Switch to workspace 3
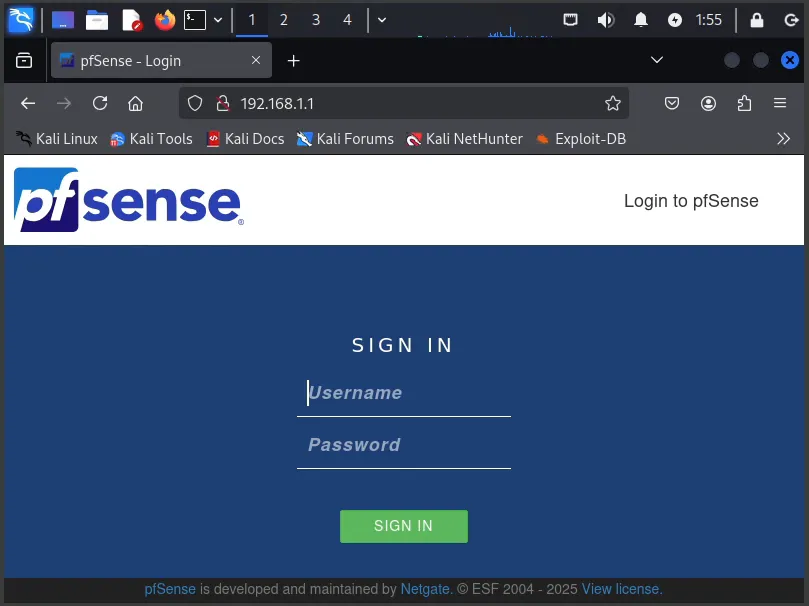 pos(316,20)
